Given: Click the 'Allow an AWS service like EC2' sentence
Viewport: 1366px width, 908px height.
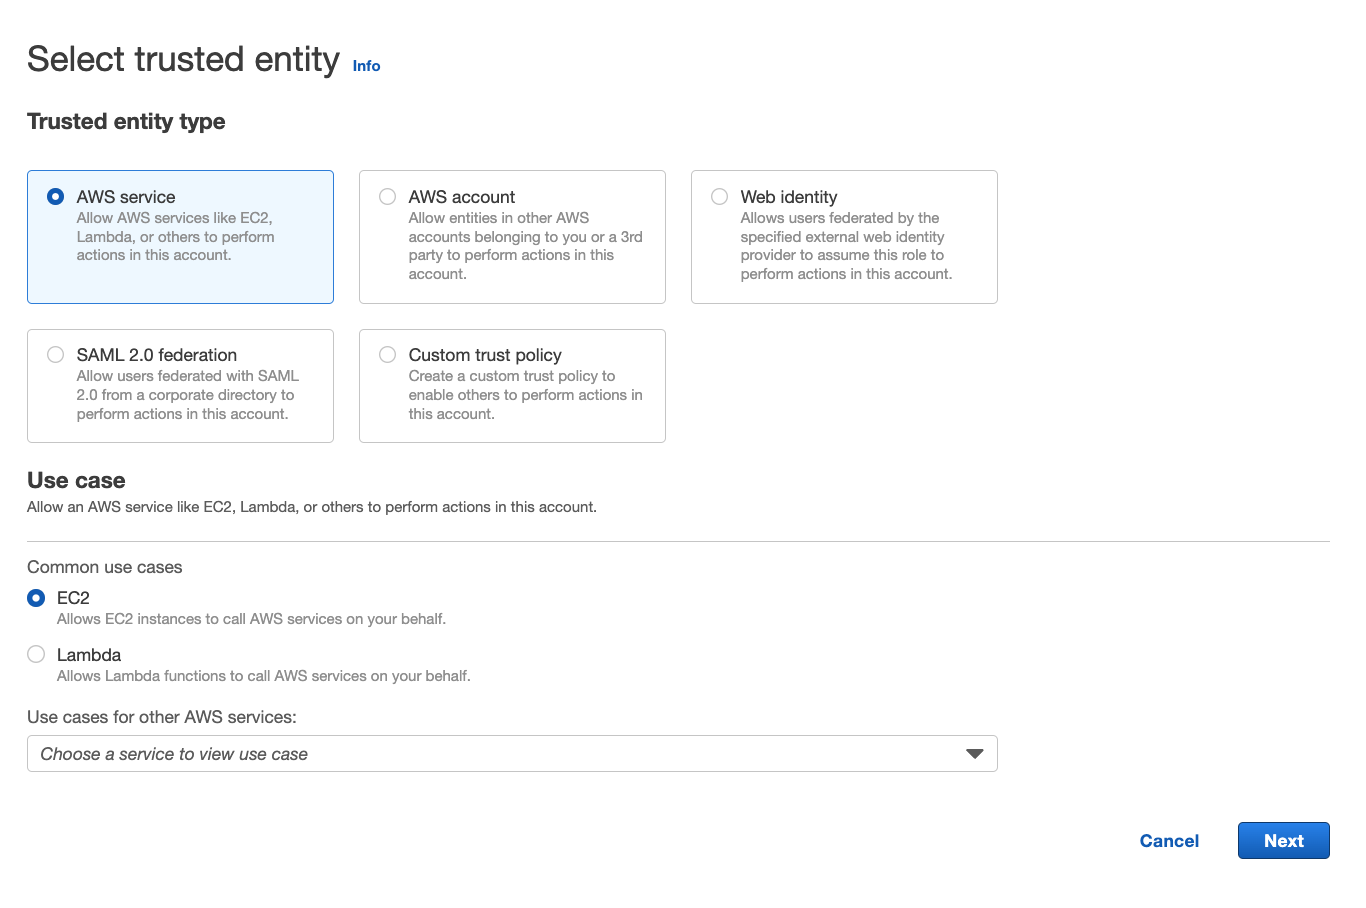Looking at the screenshot, I should coord(312,507).
